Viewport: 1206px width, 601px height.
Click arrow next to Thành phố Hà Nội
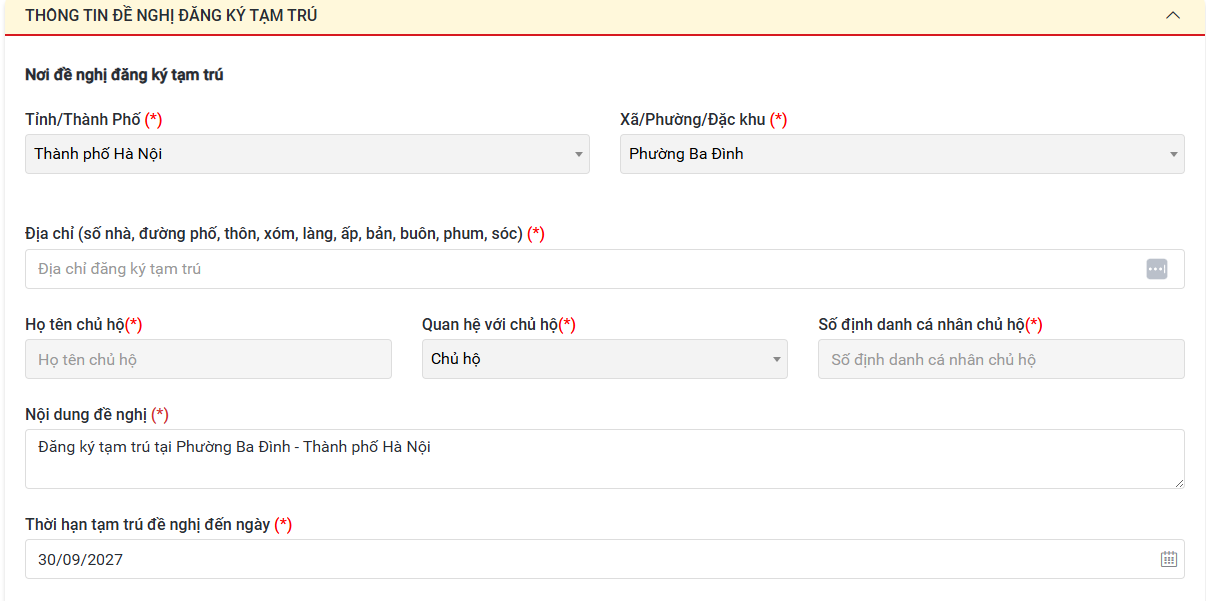click(x=578, y=155)
